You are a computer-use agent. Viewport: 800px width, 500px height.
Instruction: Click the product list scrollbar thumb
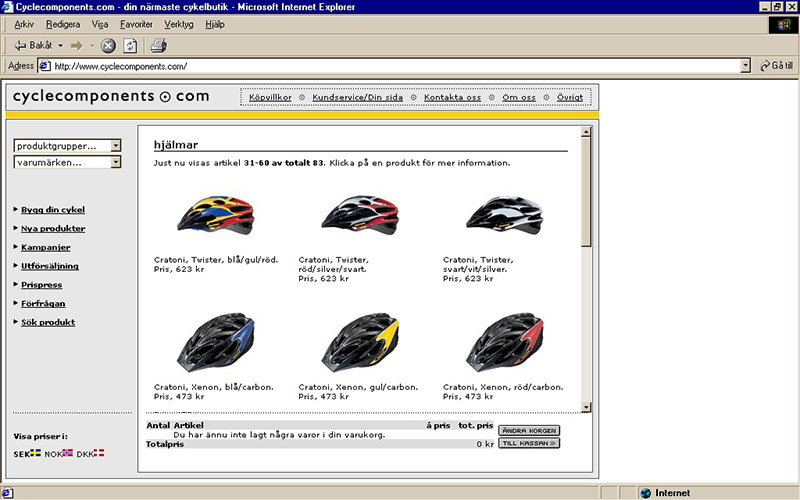coord(586,192)
